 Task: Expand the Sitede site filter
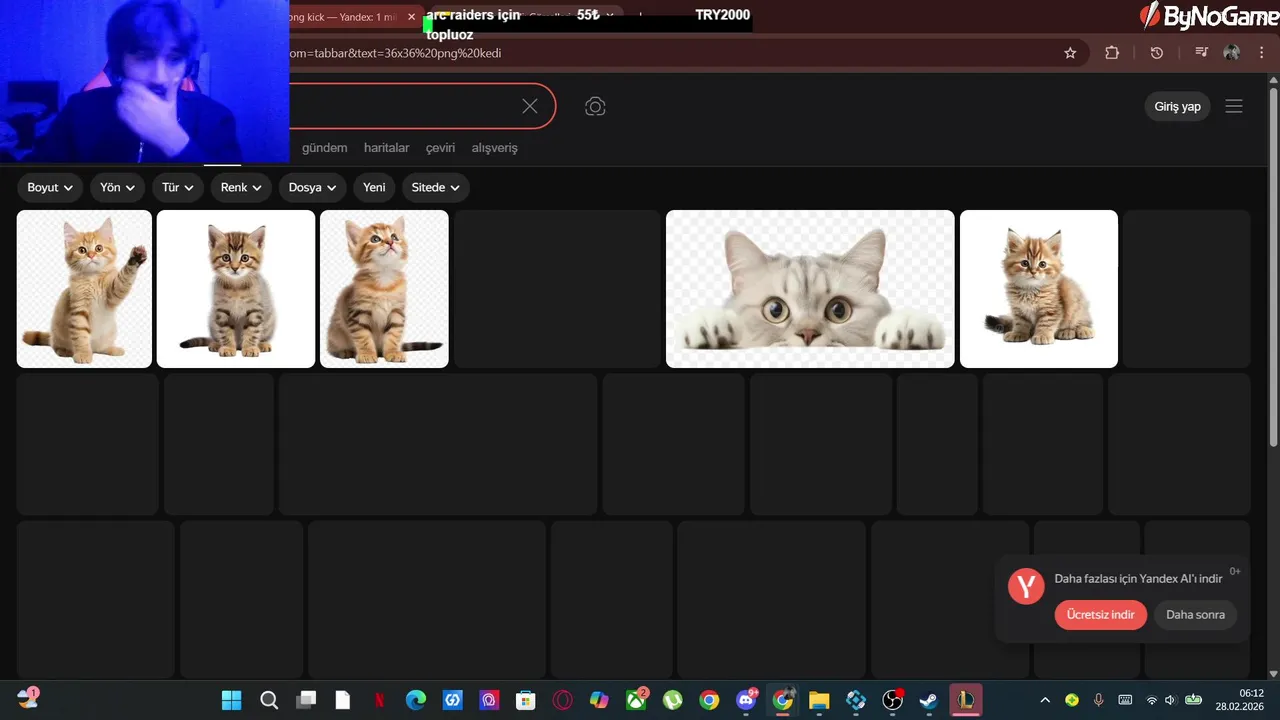(436, 187)
